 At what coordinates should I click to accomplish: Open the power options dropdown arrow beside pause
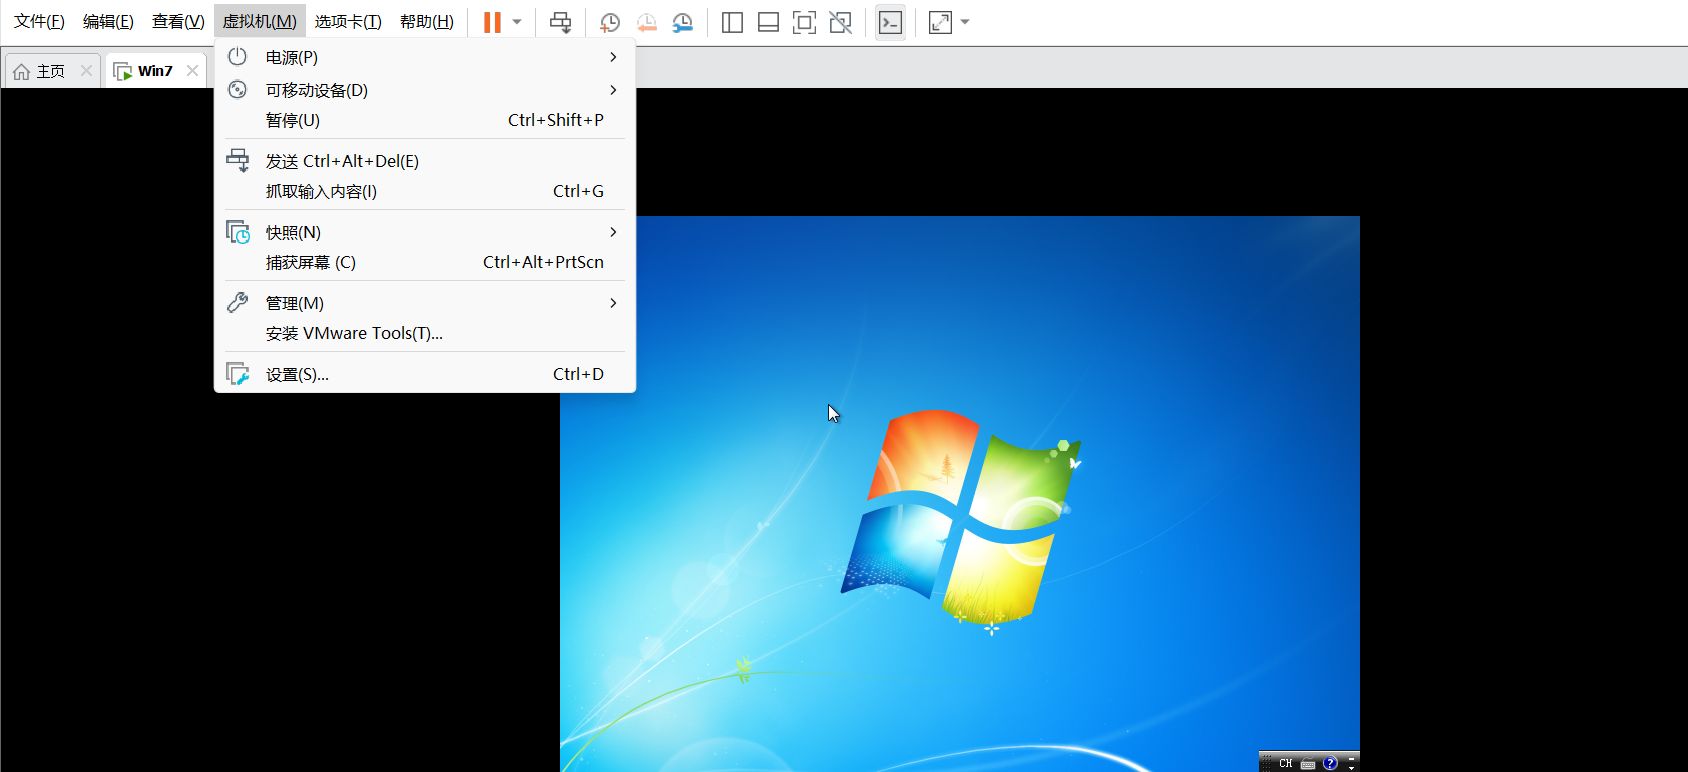click(517, 22)
